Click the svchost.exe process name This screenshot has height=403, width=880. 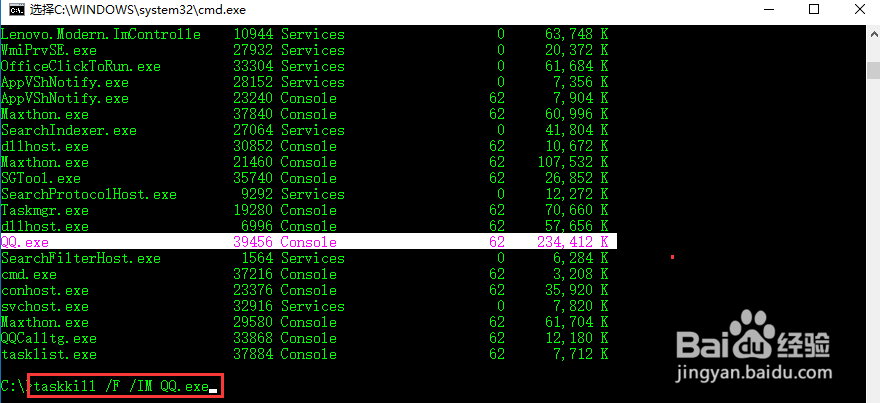(x=45, y=306)
